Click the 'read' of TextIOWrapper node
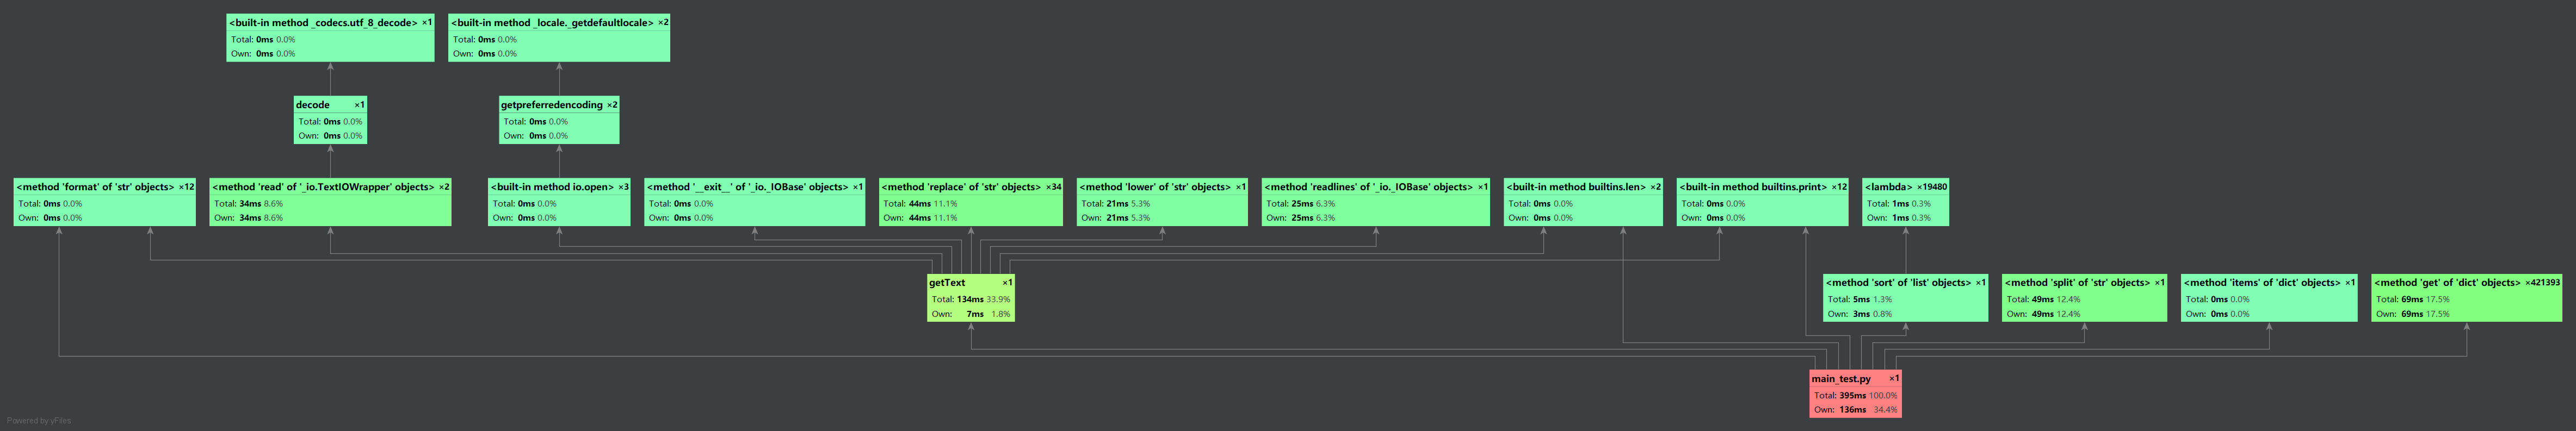 pyautogui.click(x=330, y=202)
